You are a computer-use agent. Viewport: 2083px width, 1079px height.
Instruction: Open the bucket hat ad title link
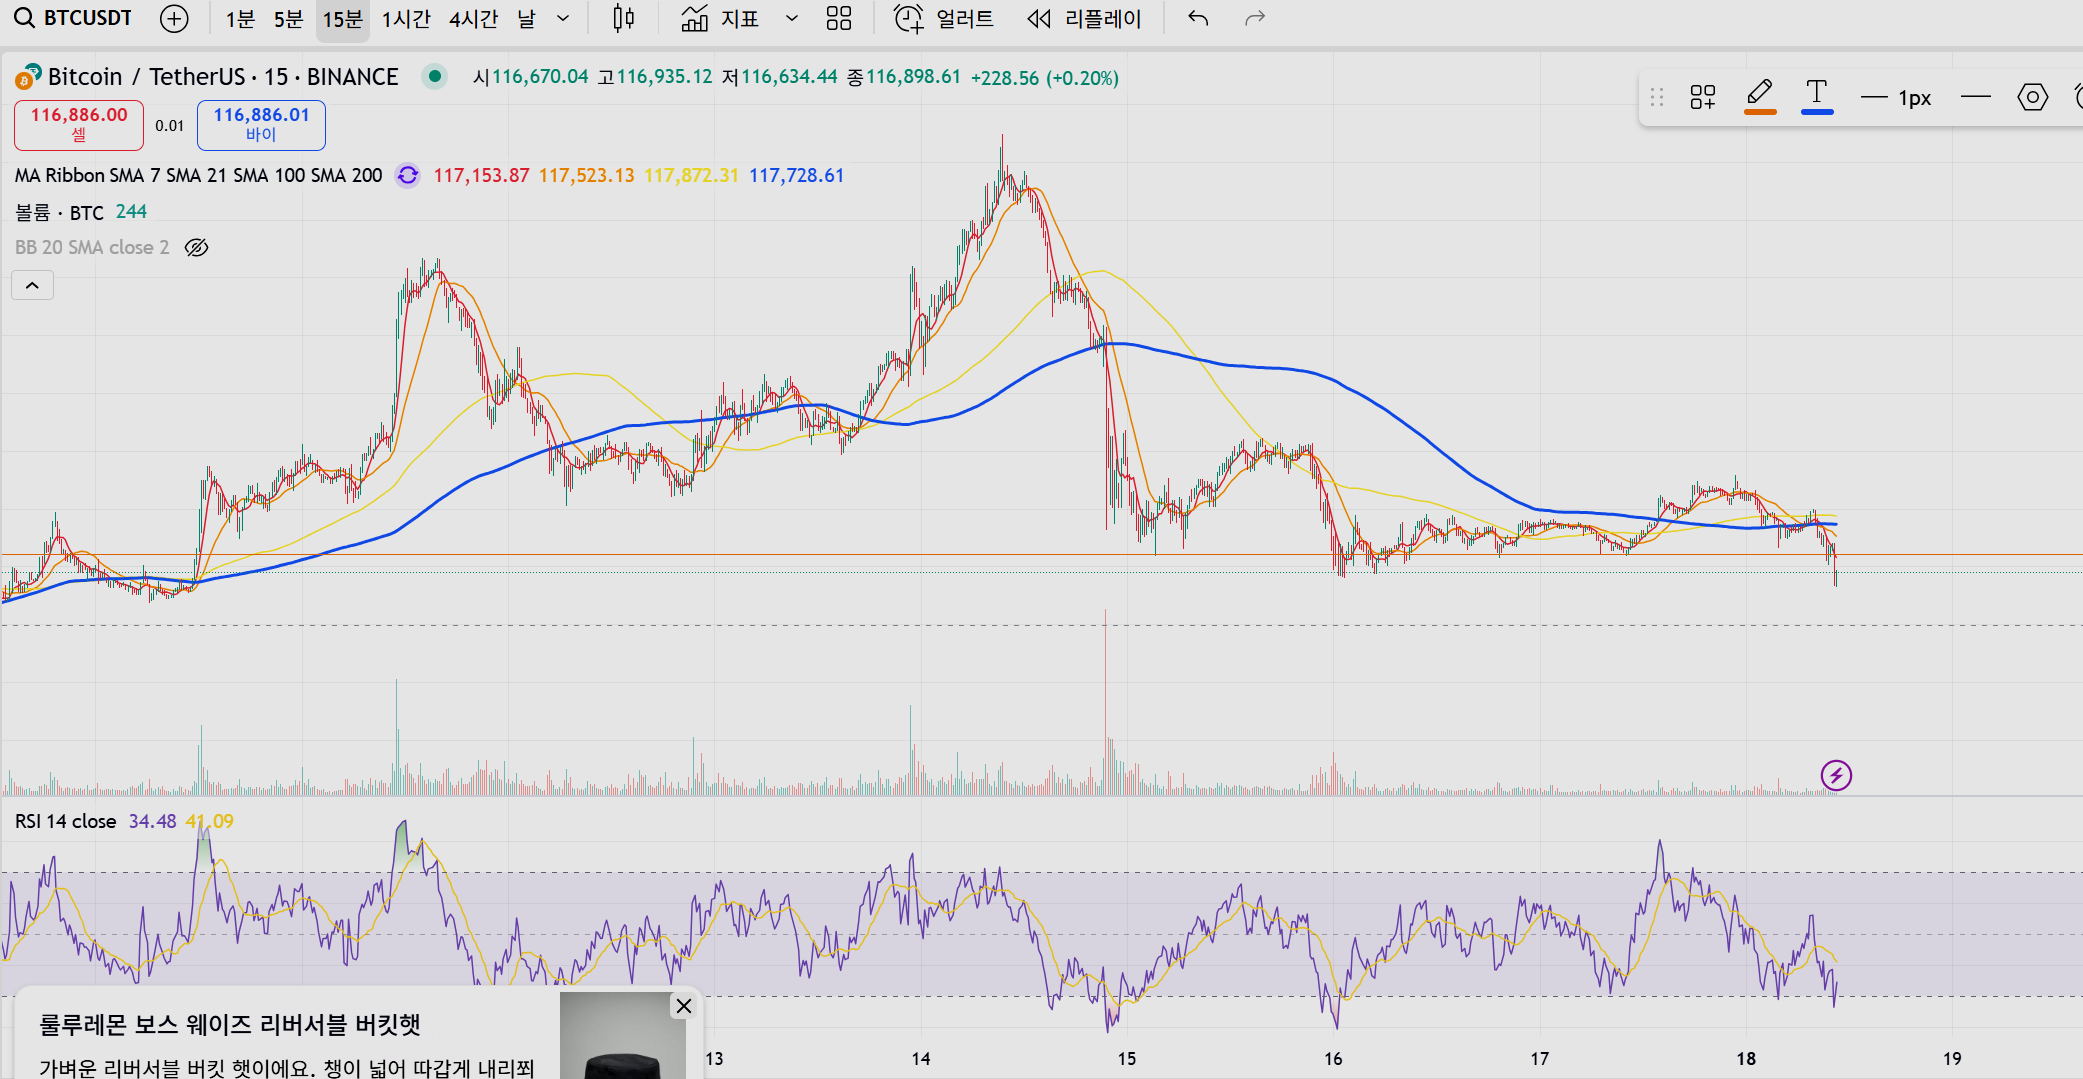click(x=229, y=1025)
